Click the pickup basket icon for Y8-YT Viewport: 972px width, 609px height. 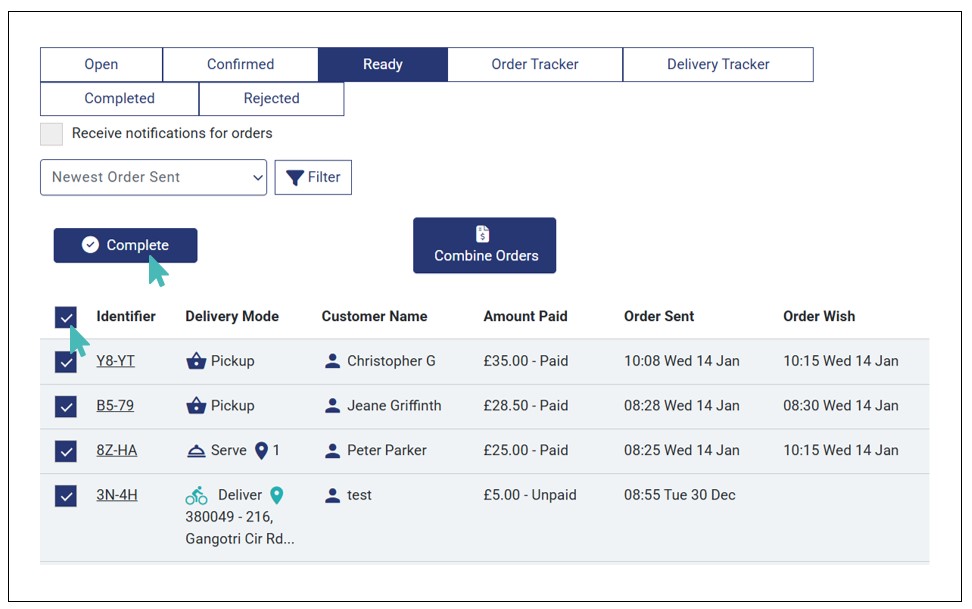tap(196, 361)
